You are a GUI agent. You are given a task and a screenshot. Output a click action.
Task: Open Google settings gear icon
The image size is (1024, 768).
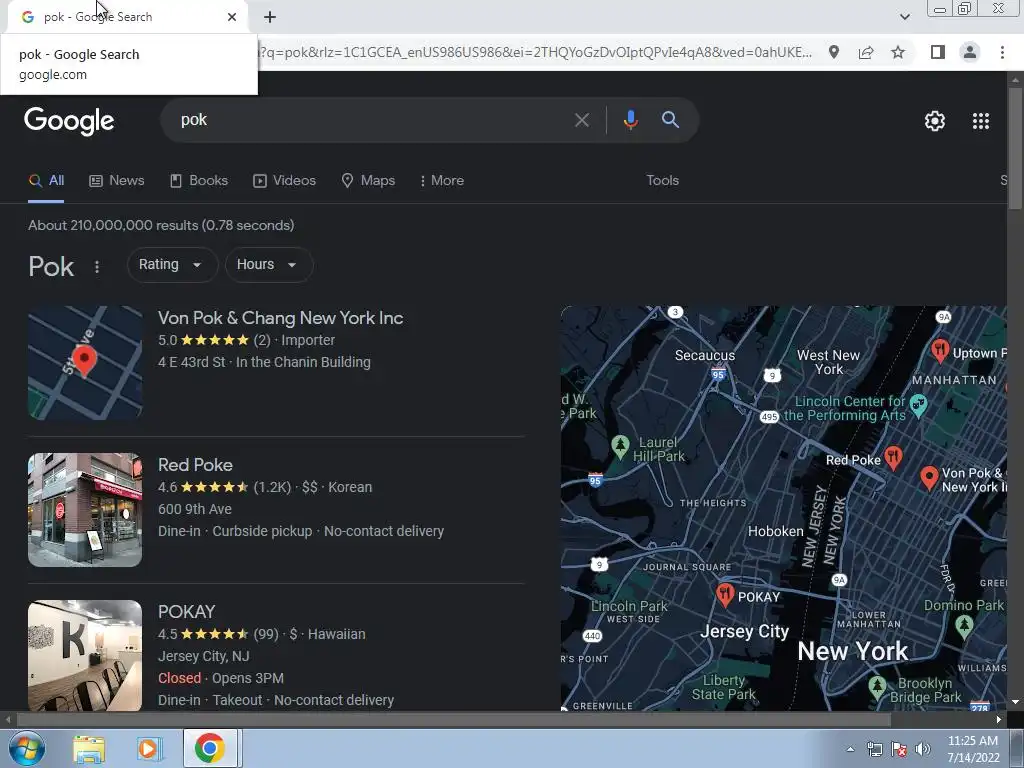pos(935,121)
